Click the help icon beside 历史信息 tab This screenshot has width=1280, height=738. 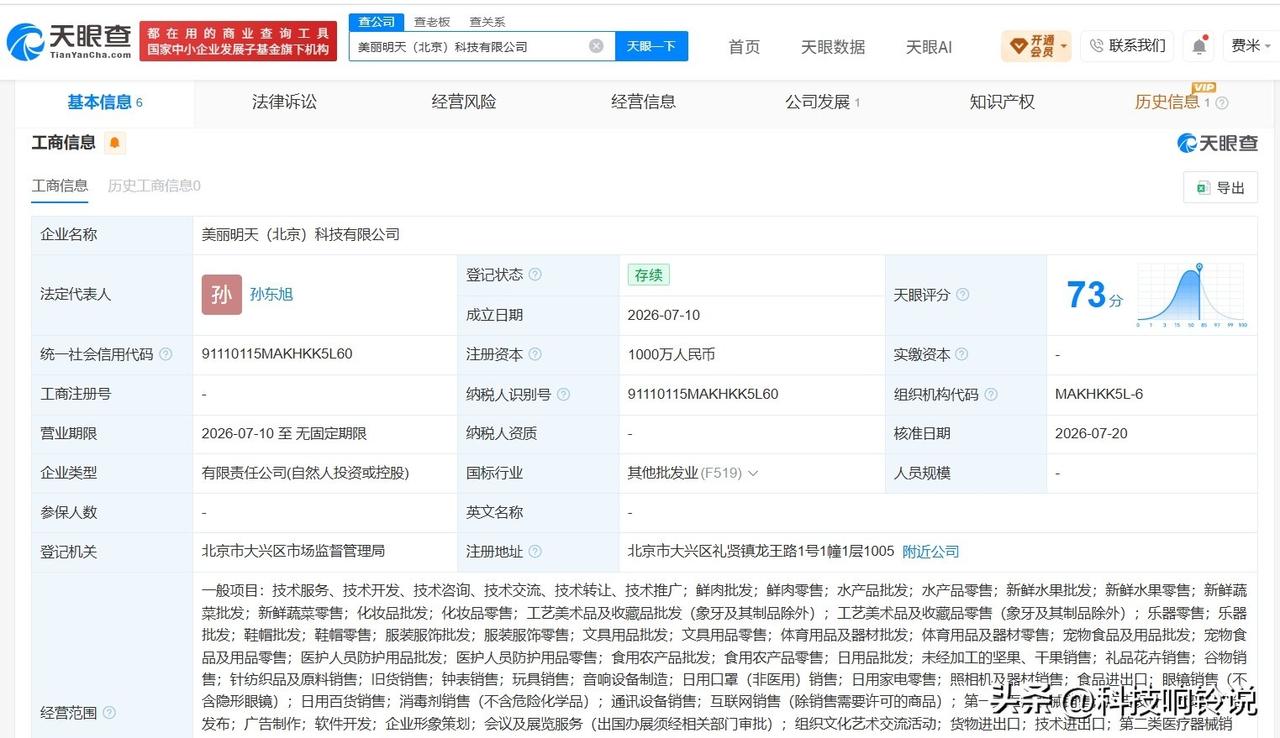click(x=1221, y=103)
